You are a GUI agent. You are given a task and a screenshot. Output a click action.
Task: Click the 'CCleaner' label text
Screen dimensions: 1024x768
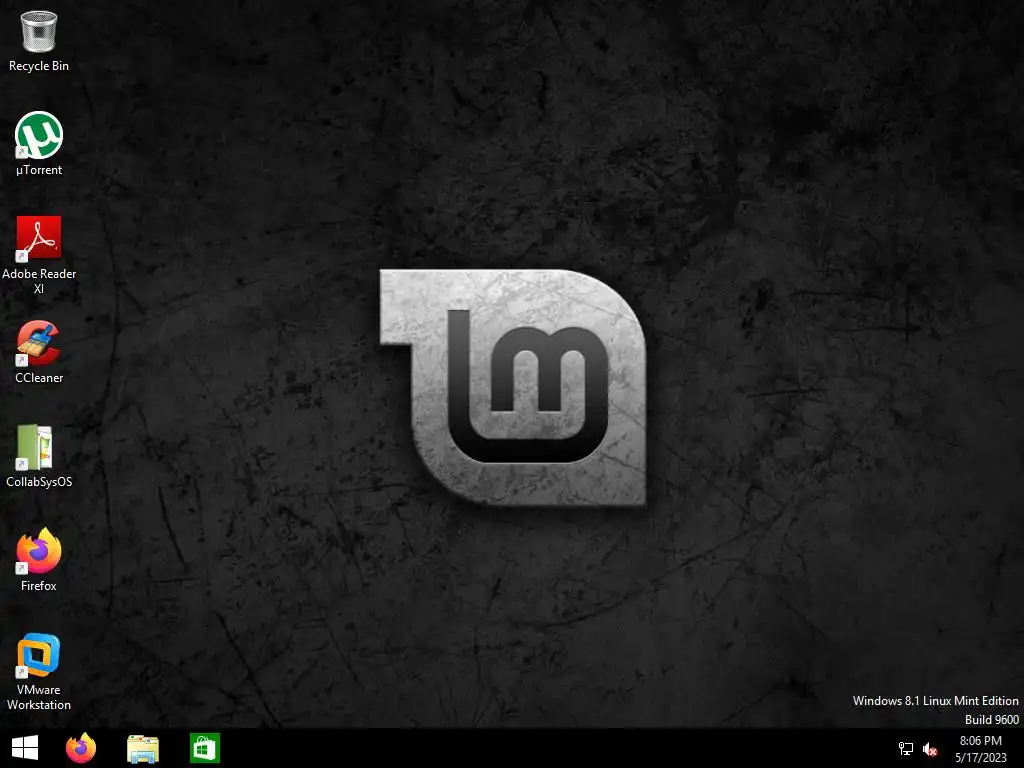(39, 378)
